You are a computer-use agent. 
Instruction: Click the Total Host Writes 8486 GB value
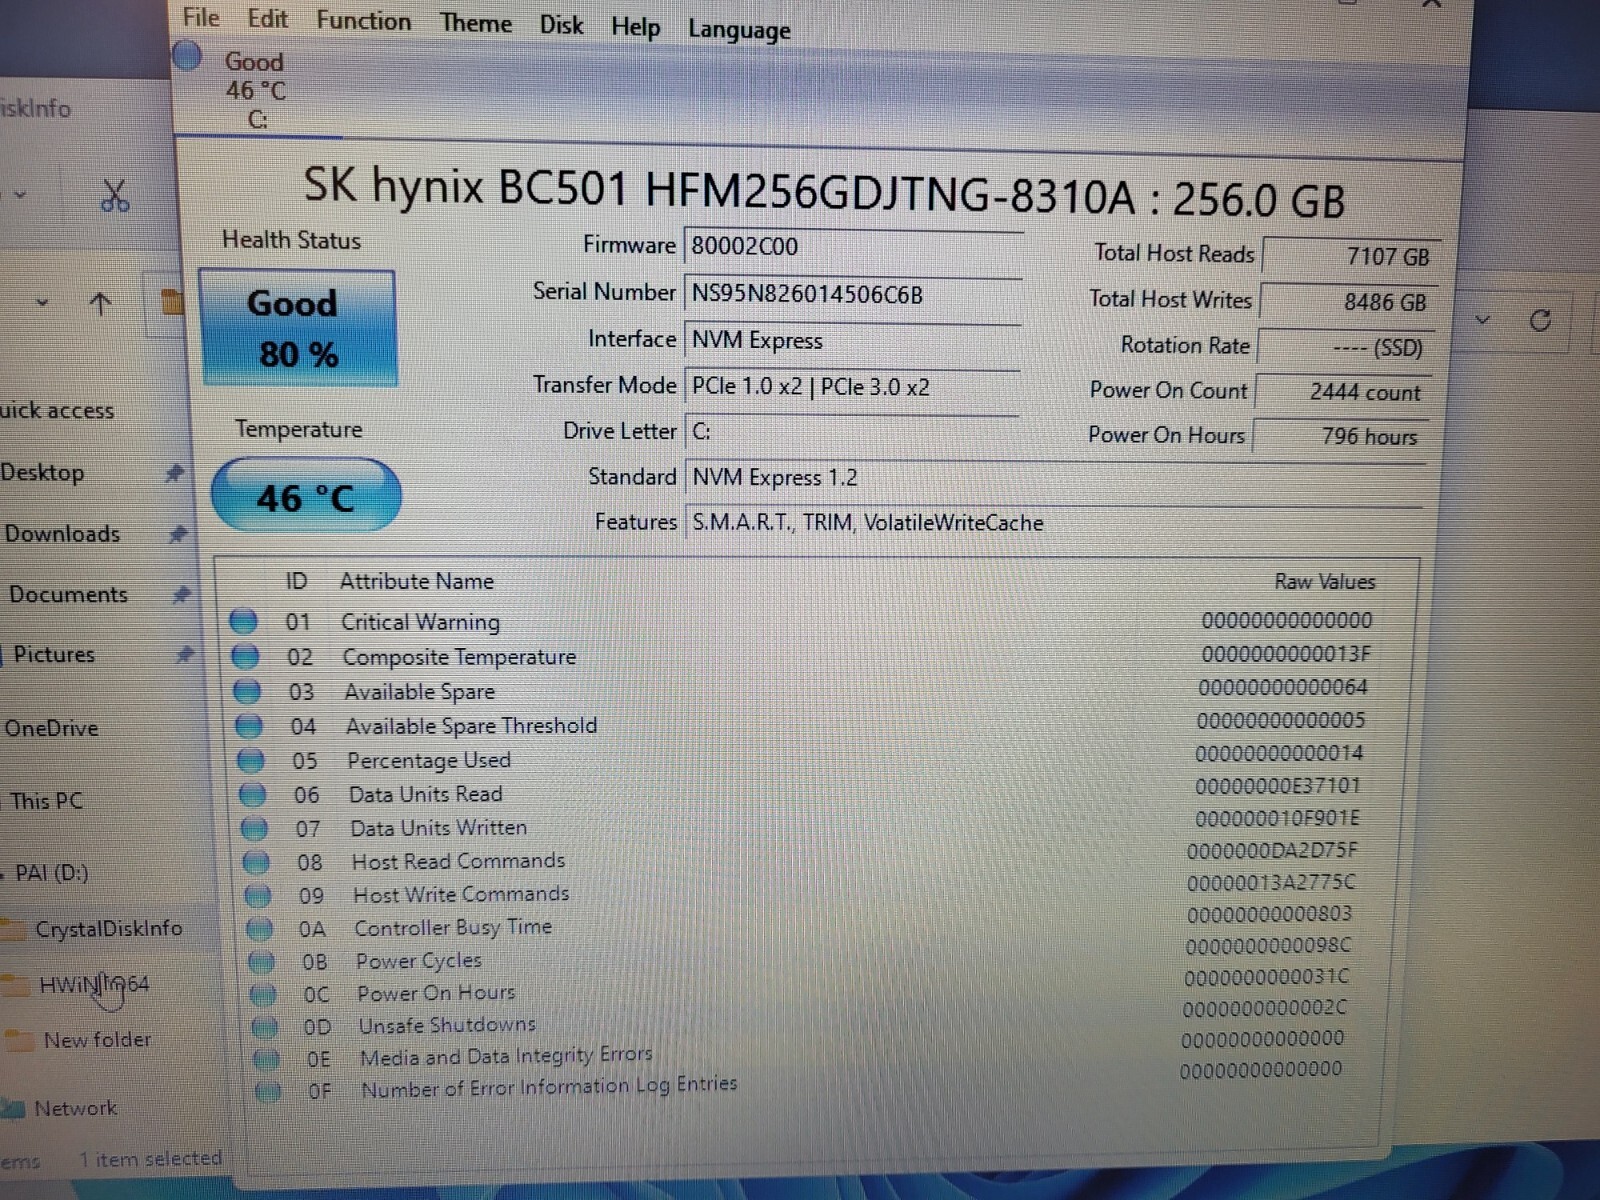1348,302
